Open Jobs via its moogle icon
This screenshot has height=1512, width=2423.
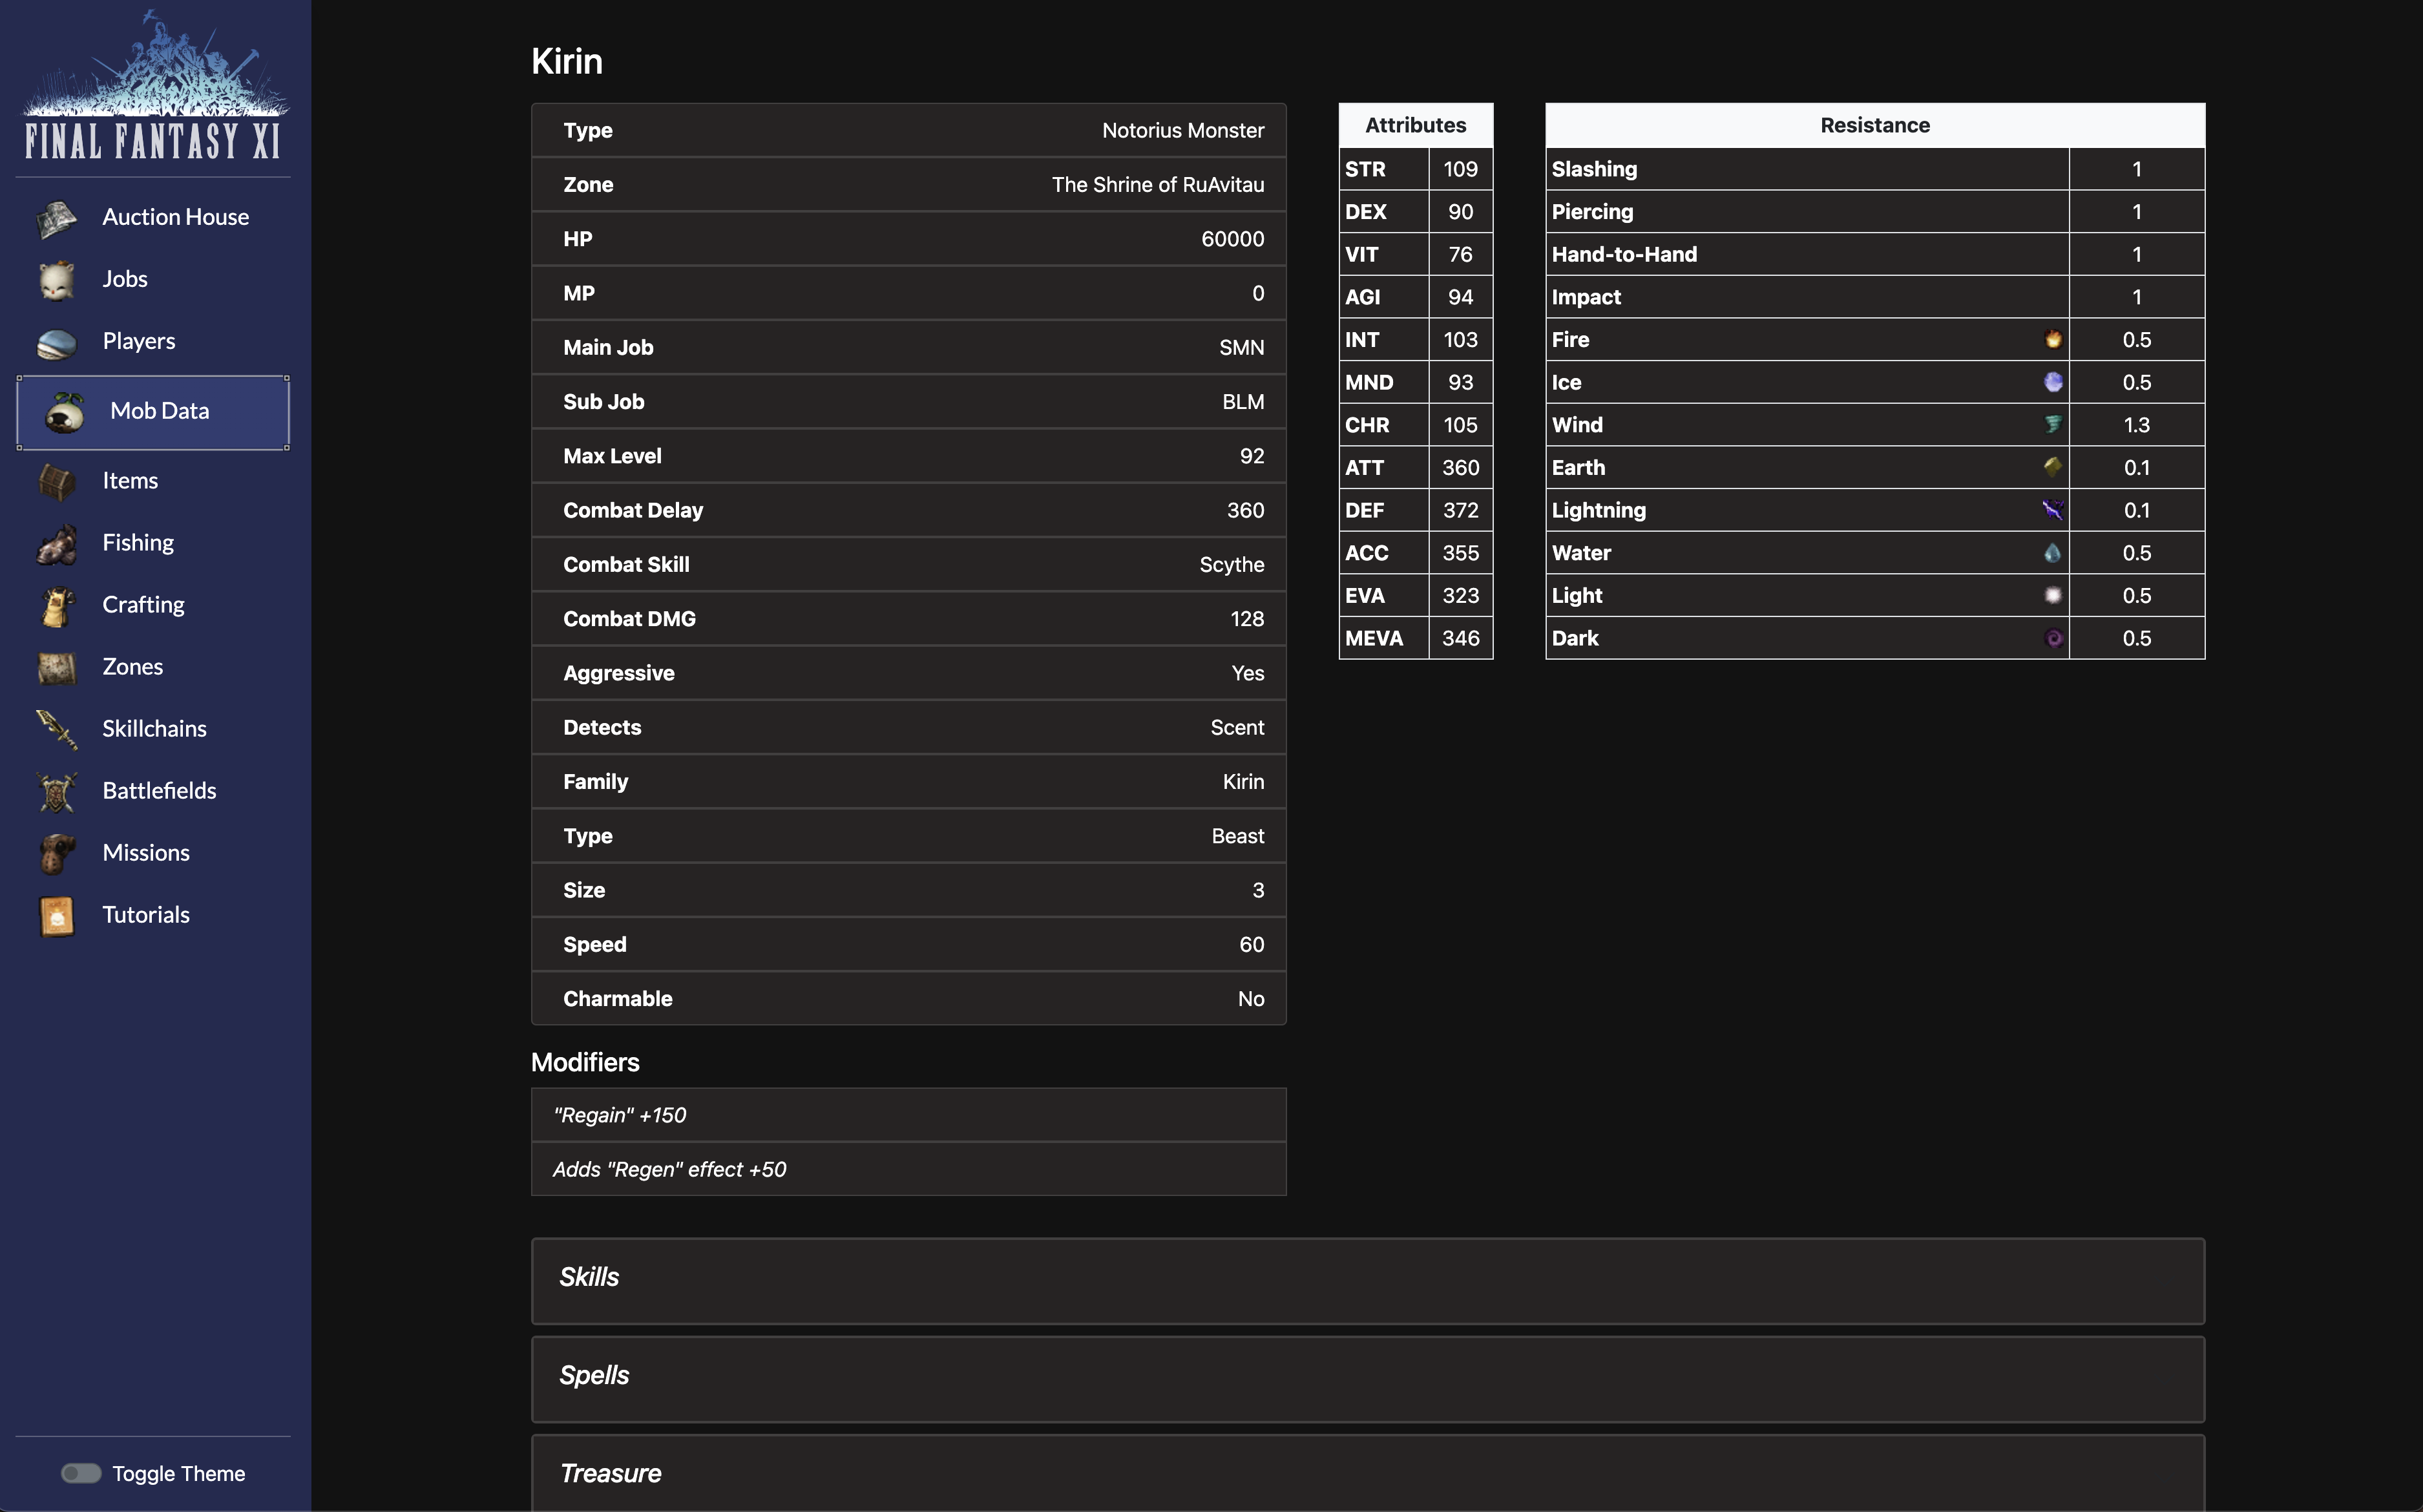[56, 280]
